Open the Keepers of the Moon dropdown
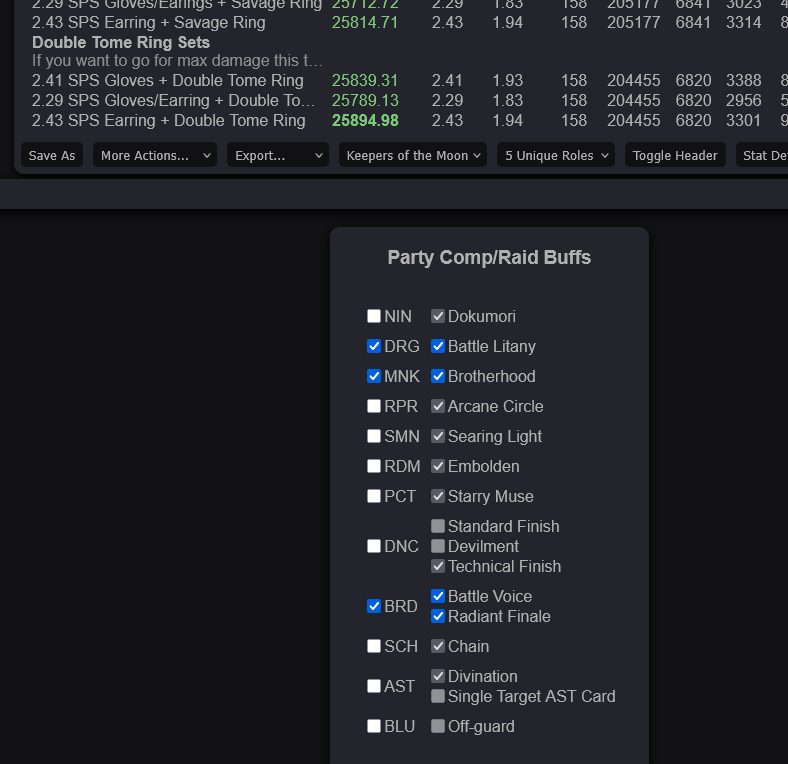The height and width of the screenshot is (764, 788). click(413, 155)
